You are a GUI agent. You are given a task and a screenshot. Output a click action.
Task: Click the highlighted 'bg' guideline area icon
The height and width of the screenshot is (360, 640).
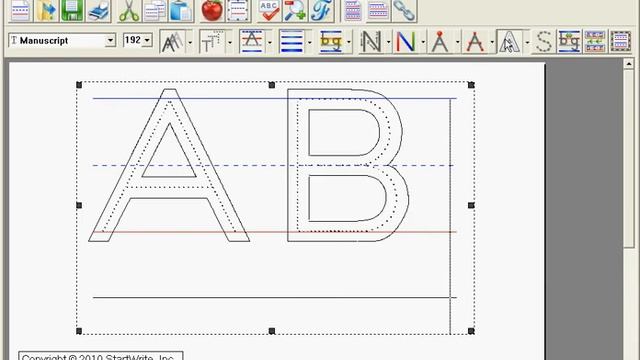point(331,41)
